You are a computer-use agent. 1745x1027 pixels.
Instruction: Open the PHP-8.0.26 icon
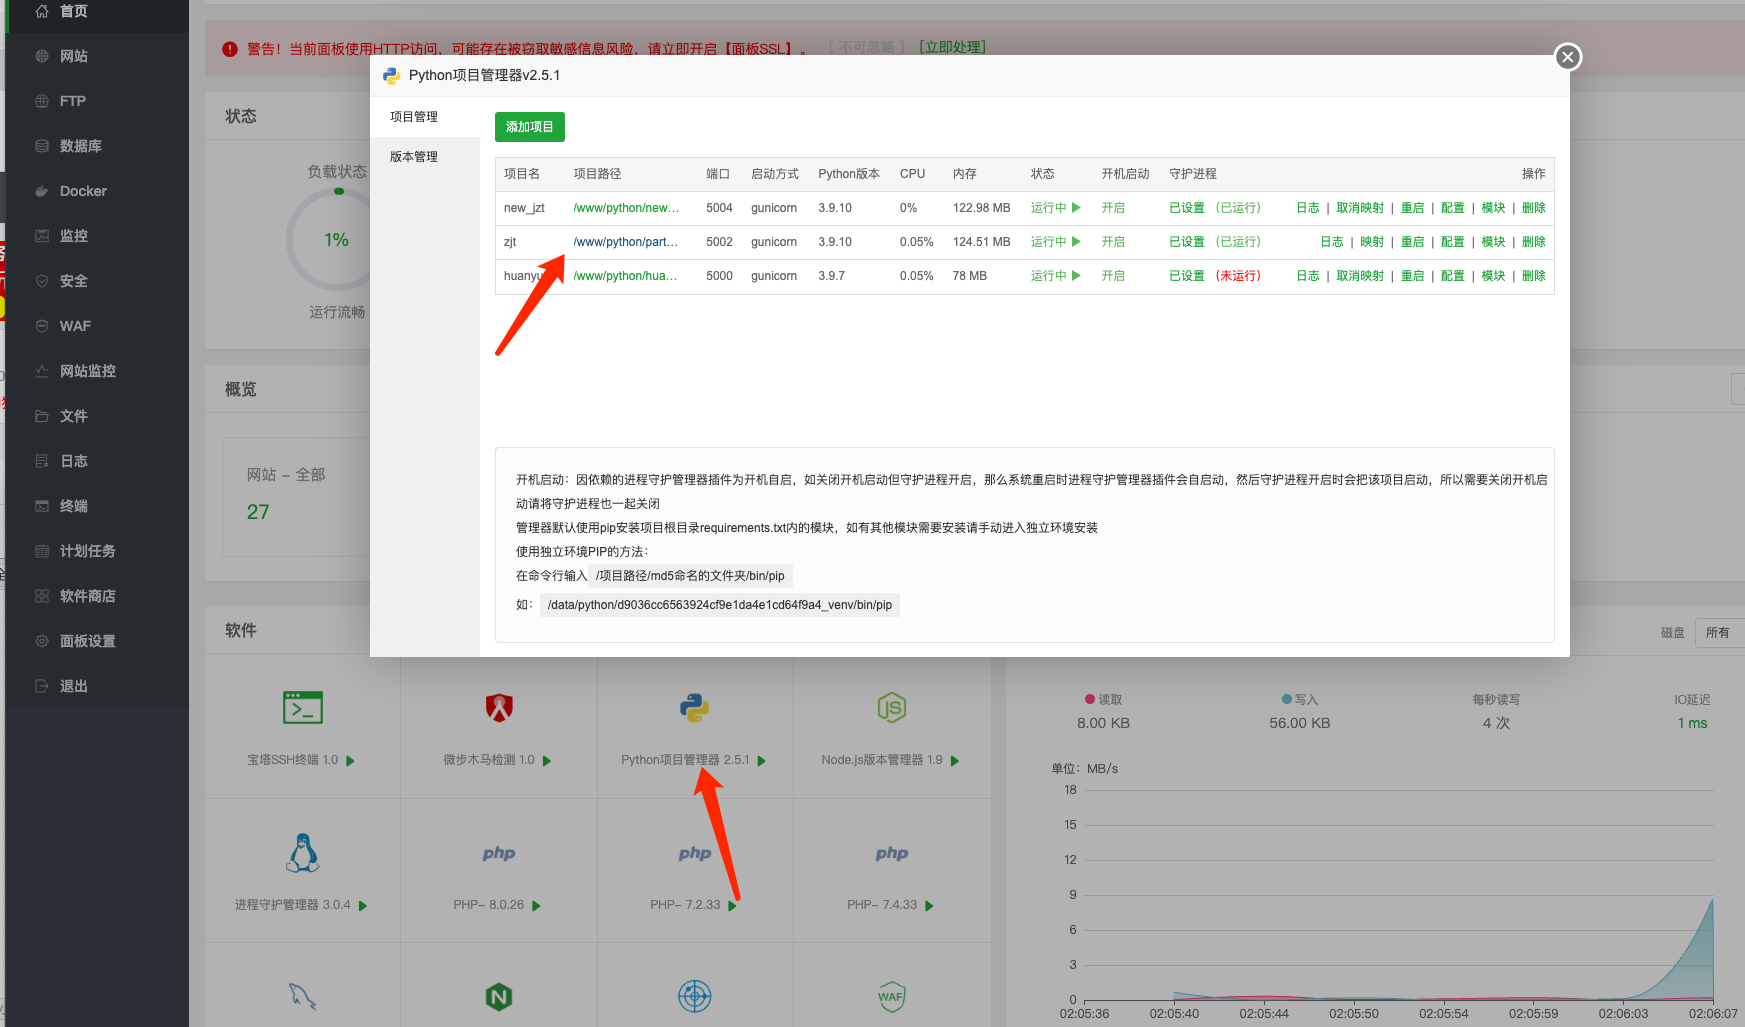click(x=499, y=853)
